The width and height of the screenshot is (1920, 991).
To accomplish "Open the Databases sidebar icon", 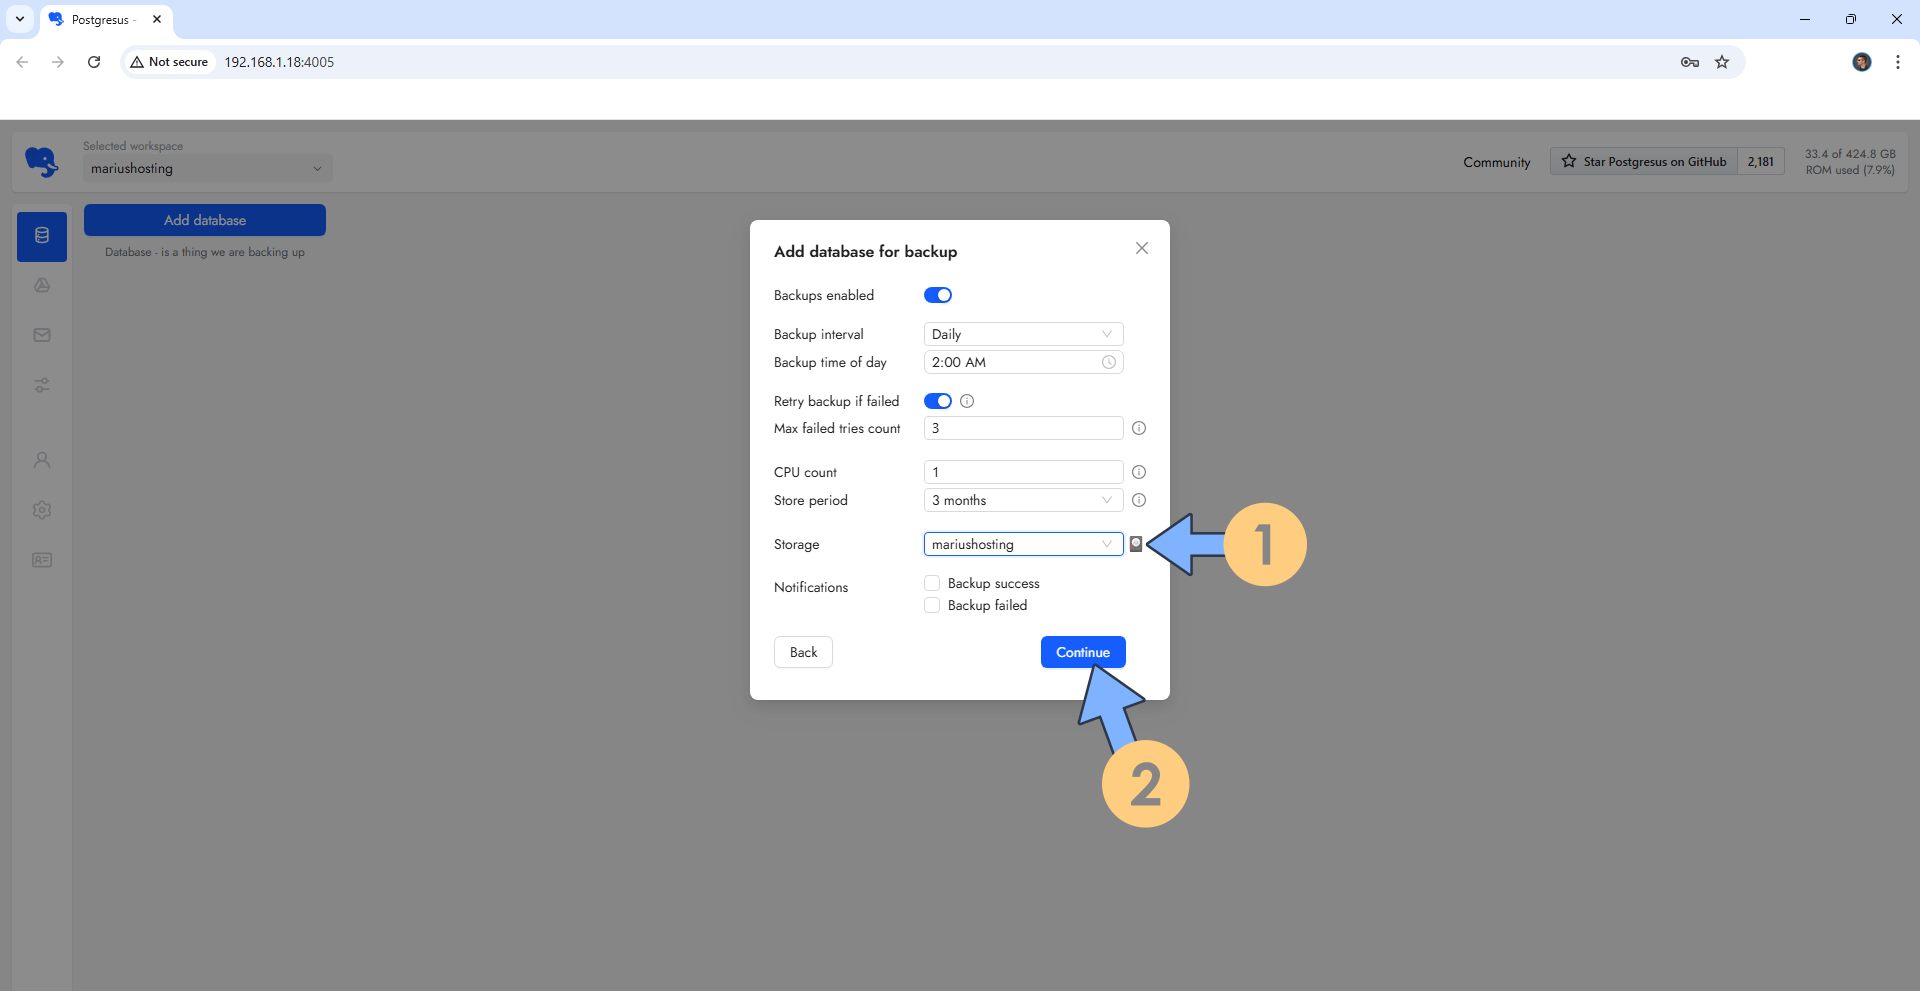I will (42, 236).
